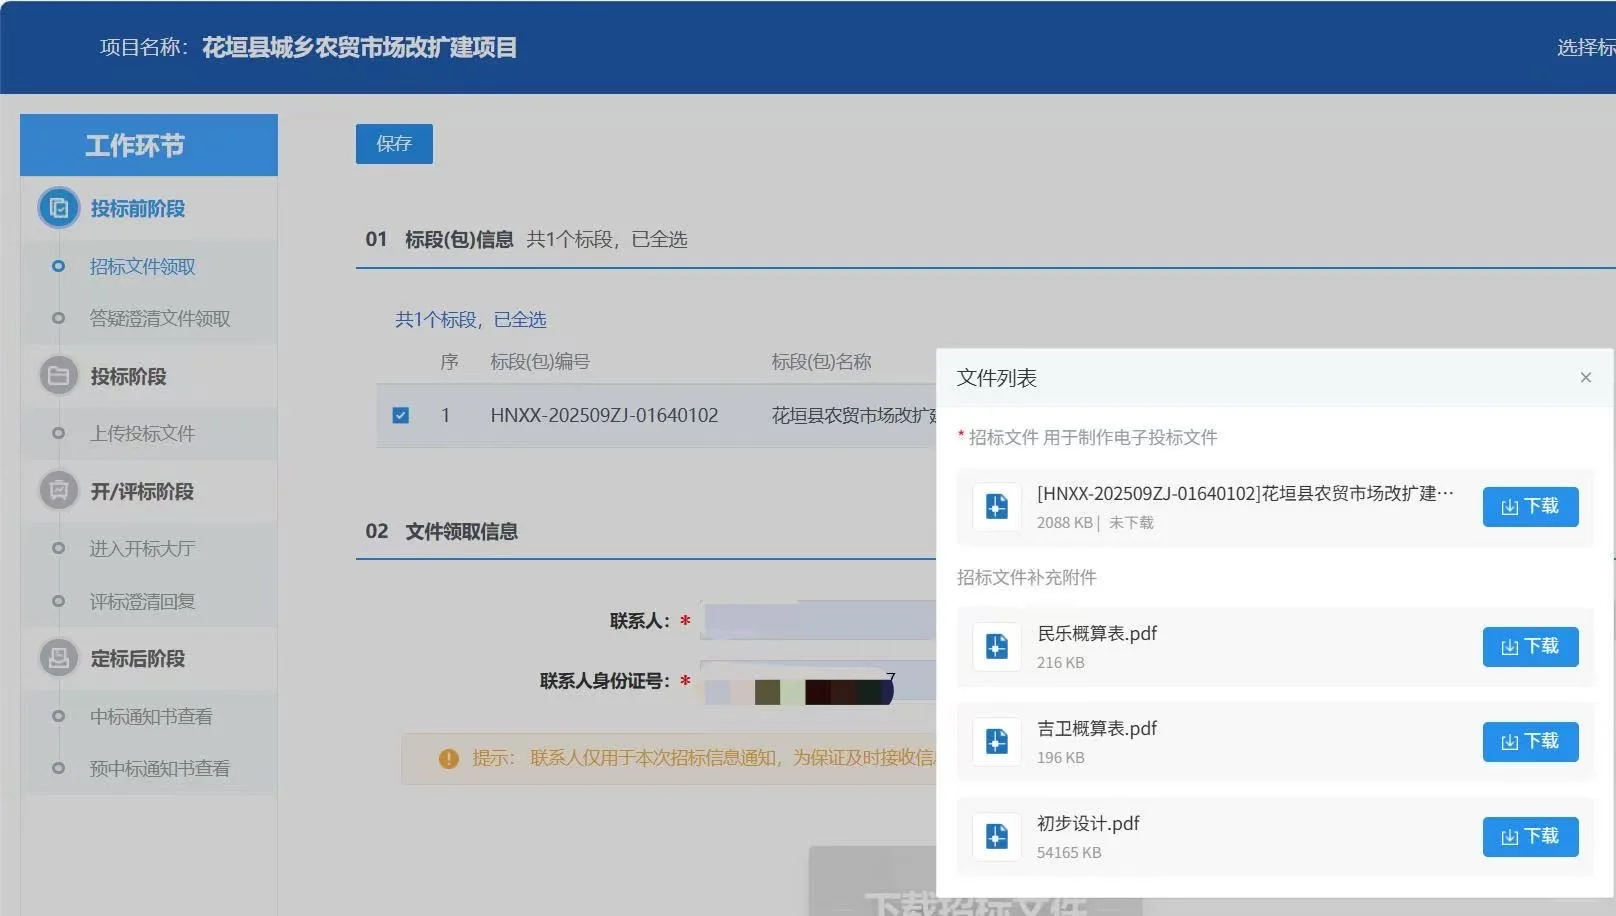The height and width of the screenshot is (916, 1616).
Task: Select the 投标前阶段 stage icon
Action: 58,208
